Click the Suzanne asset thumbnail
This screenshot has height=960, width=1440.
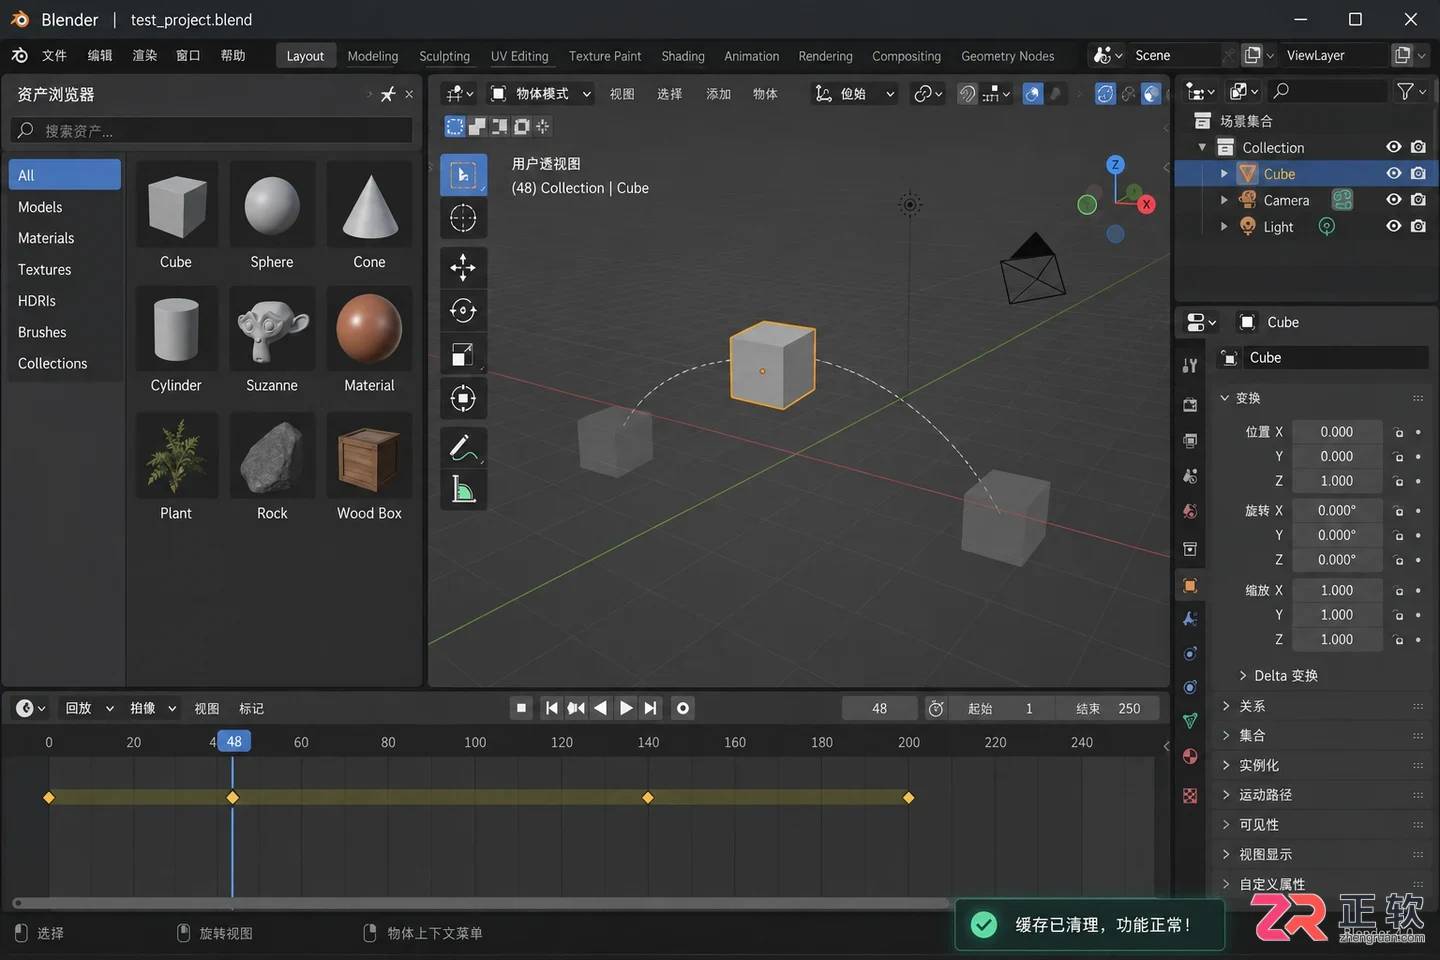coord(272,330)
